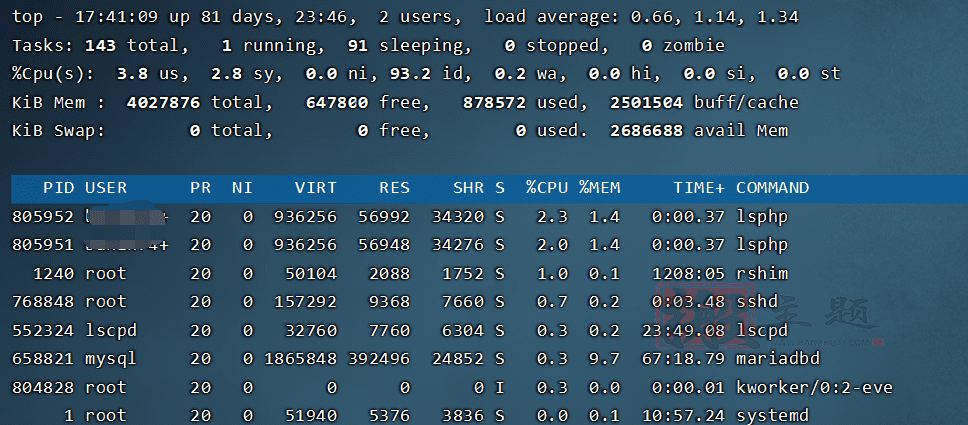Click the PID column header
Screen dimensions: 968x425
coord(59,188)
